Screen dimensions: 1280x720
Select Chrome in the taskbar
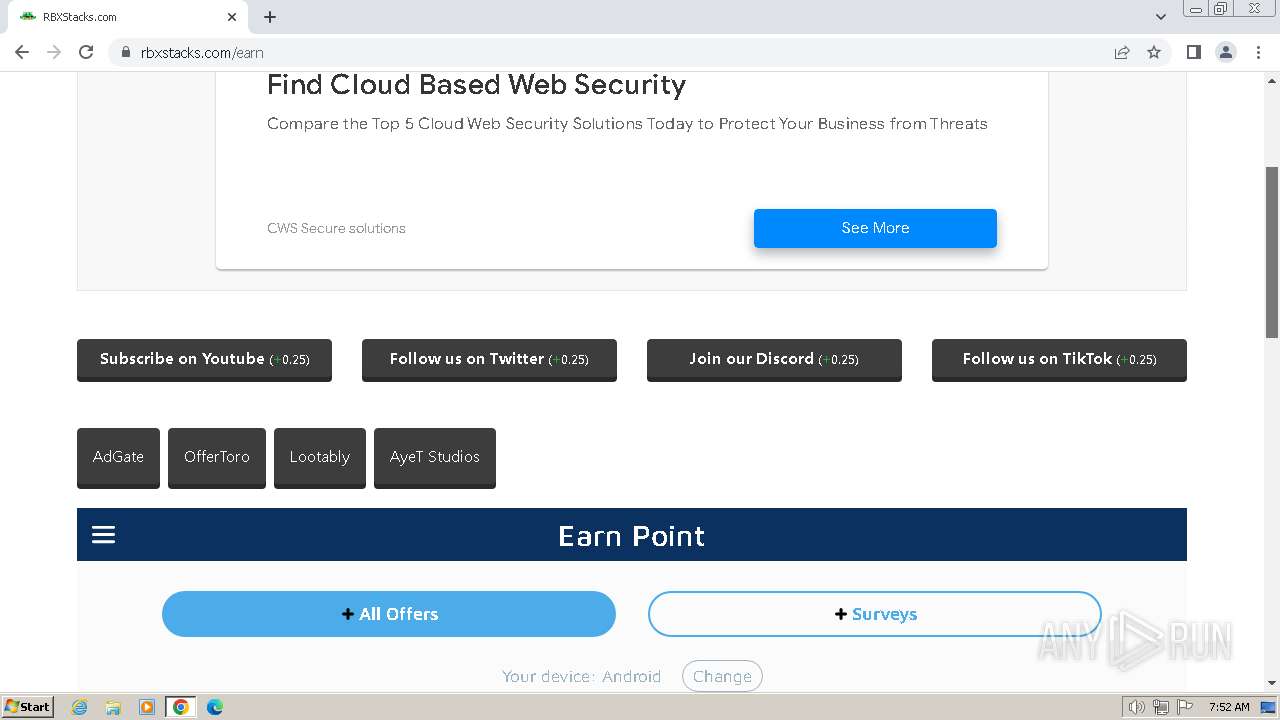point(181,707)
